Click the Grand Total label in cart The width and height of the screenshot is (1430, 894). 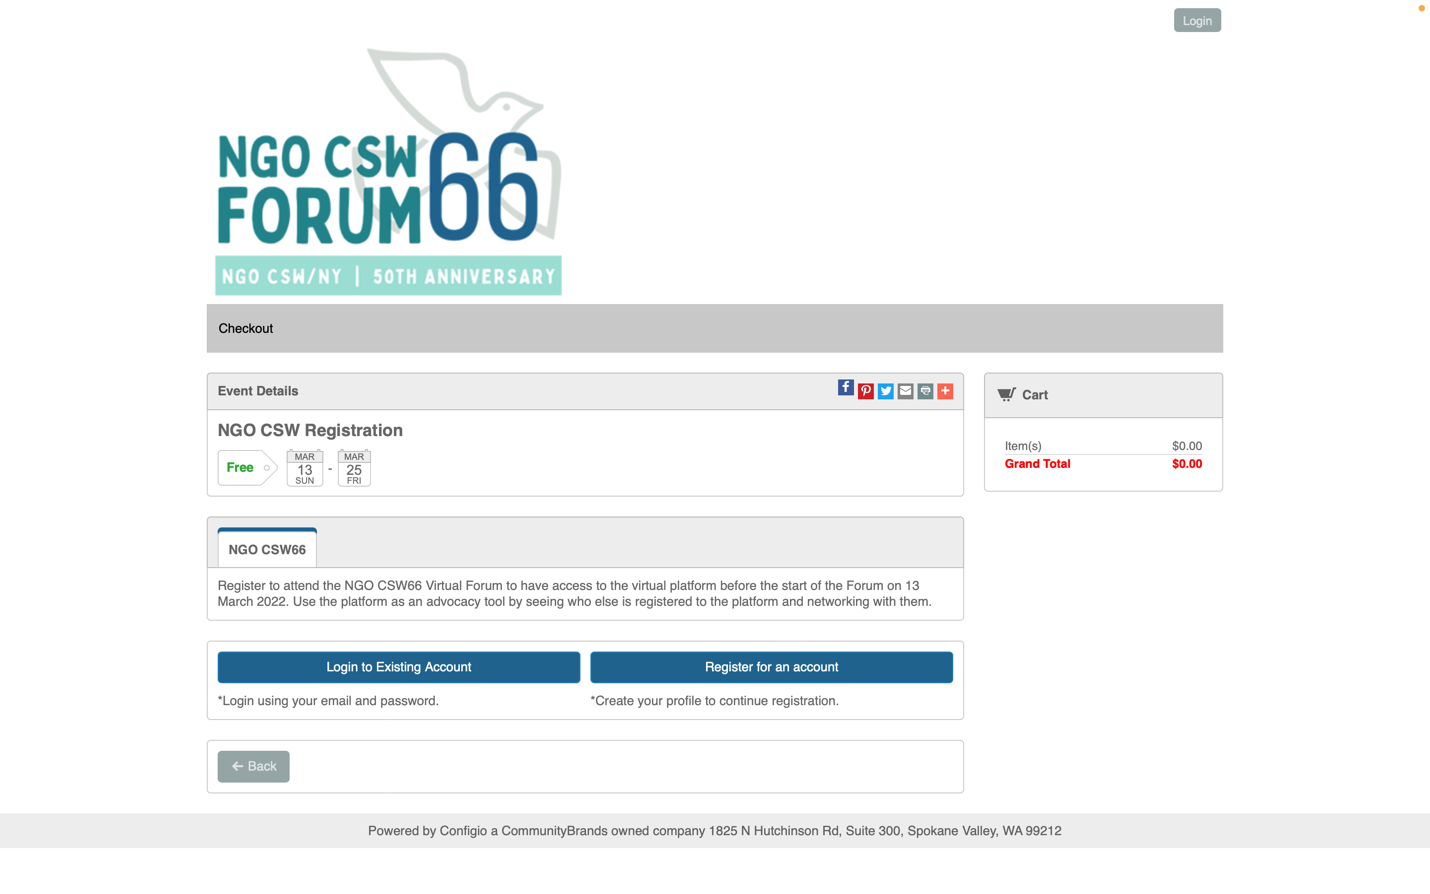1037,464
